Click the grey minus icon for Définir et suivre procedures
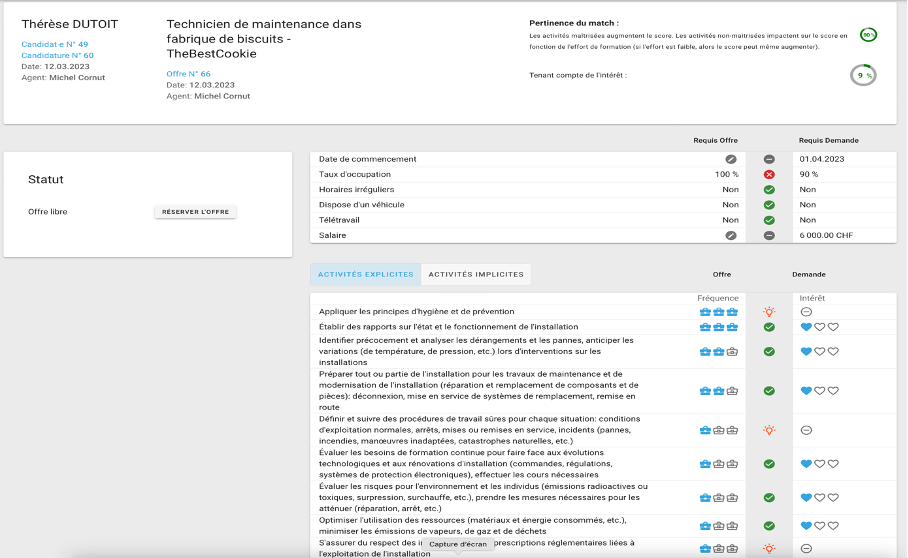908x558 pixels. [x=806, y=430]
